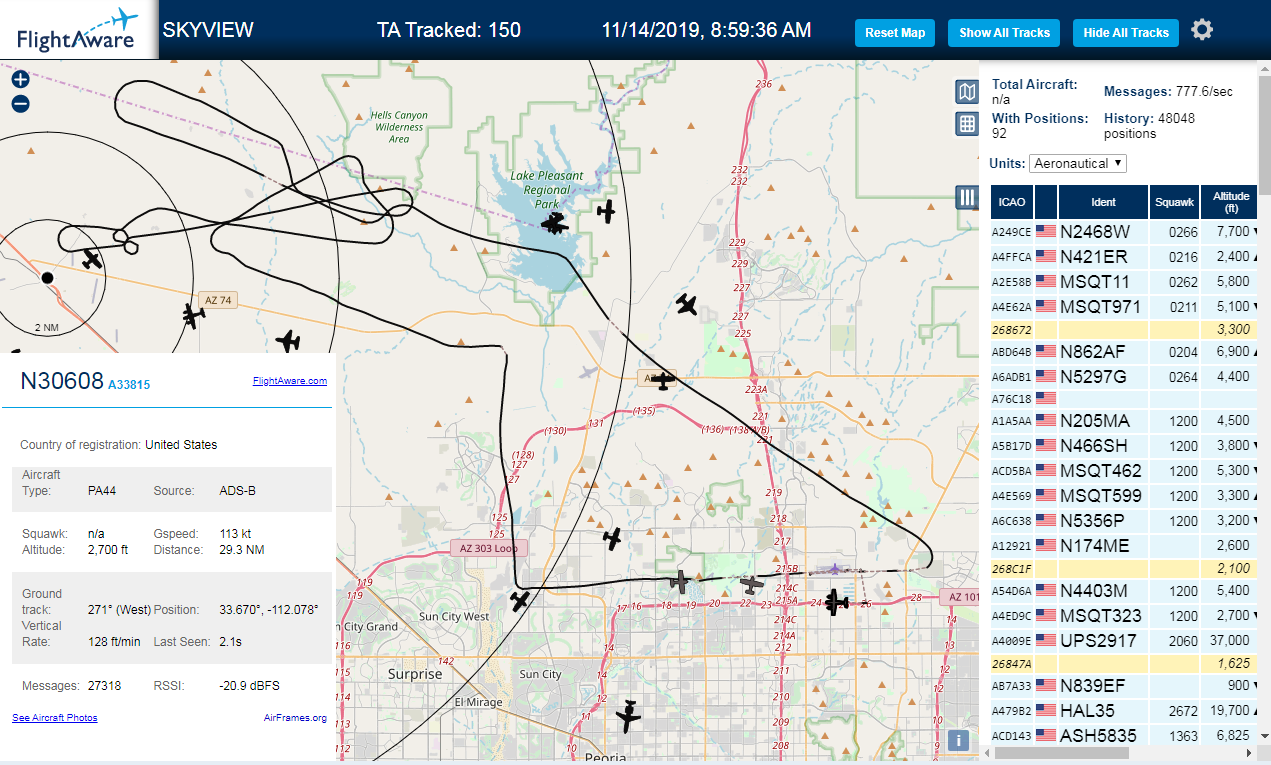
Task: Select the yellow 26847A row
Action: pos(1124,663)
